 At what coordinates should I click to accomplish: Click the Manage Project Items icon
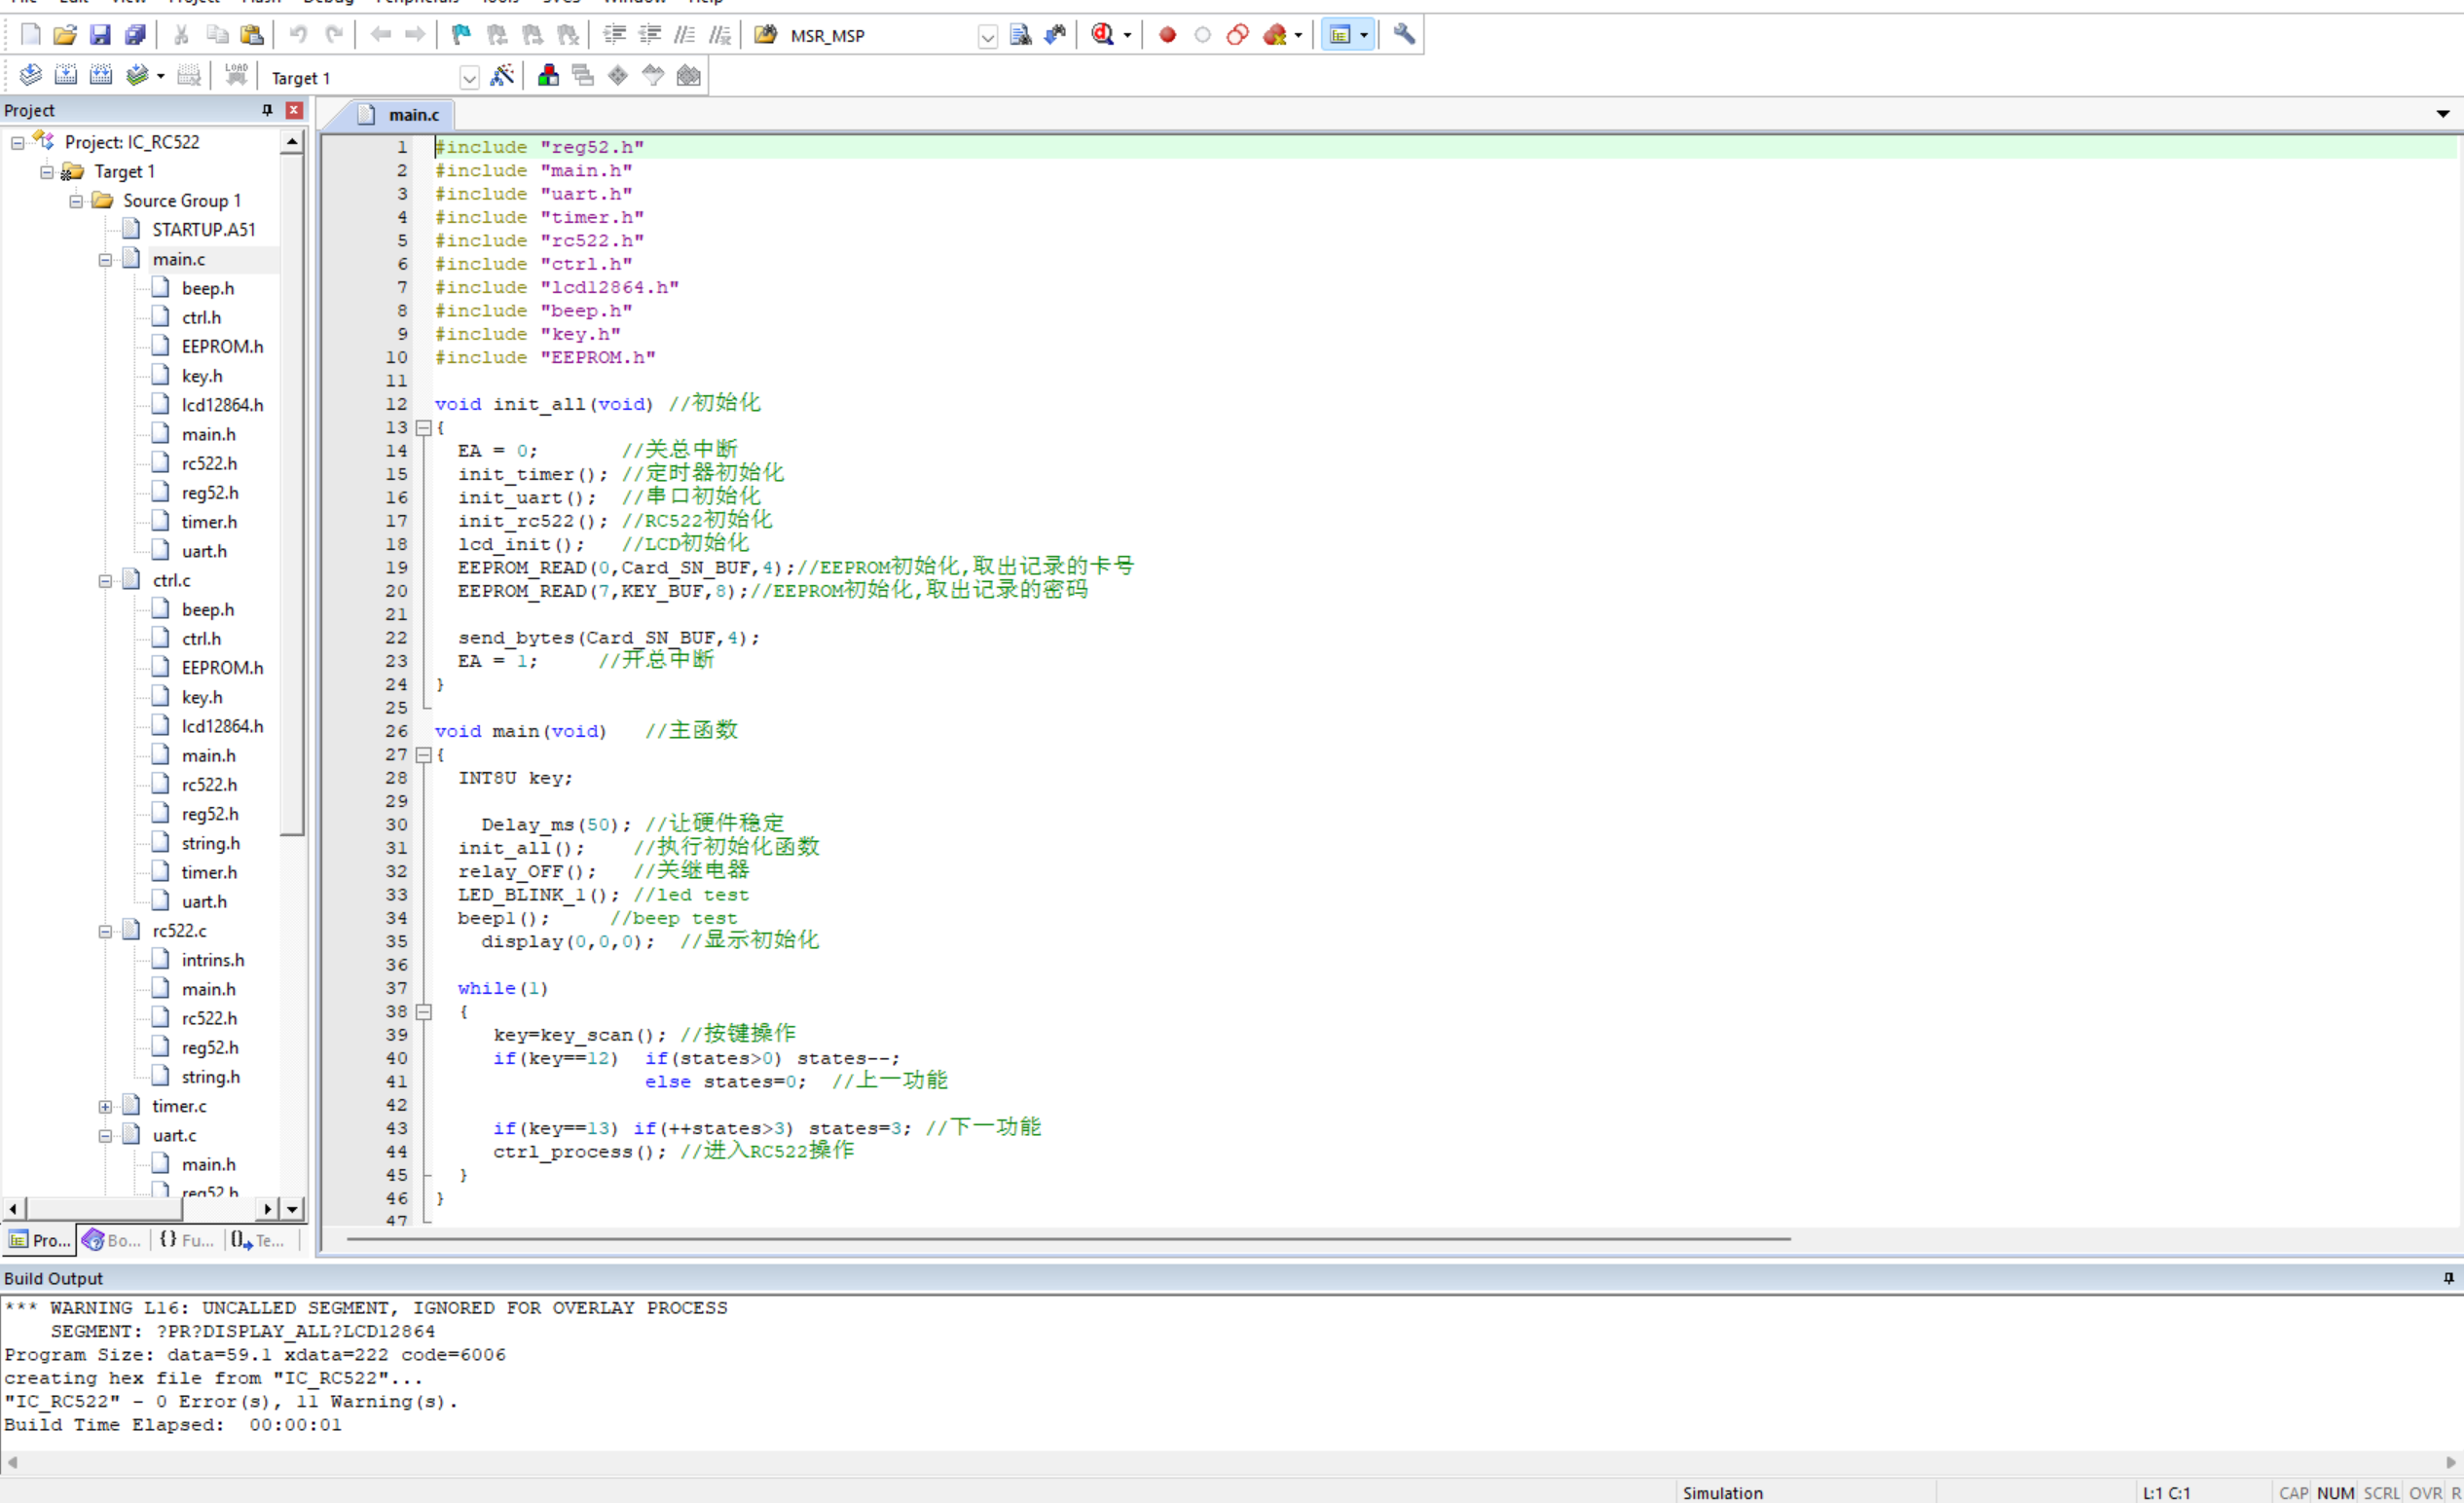[548, 76]
